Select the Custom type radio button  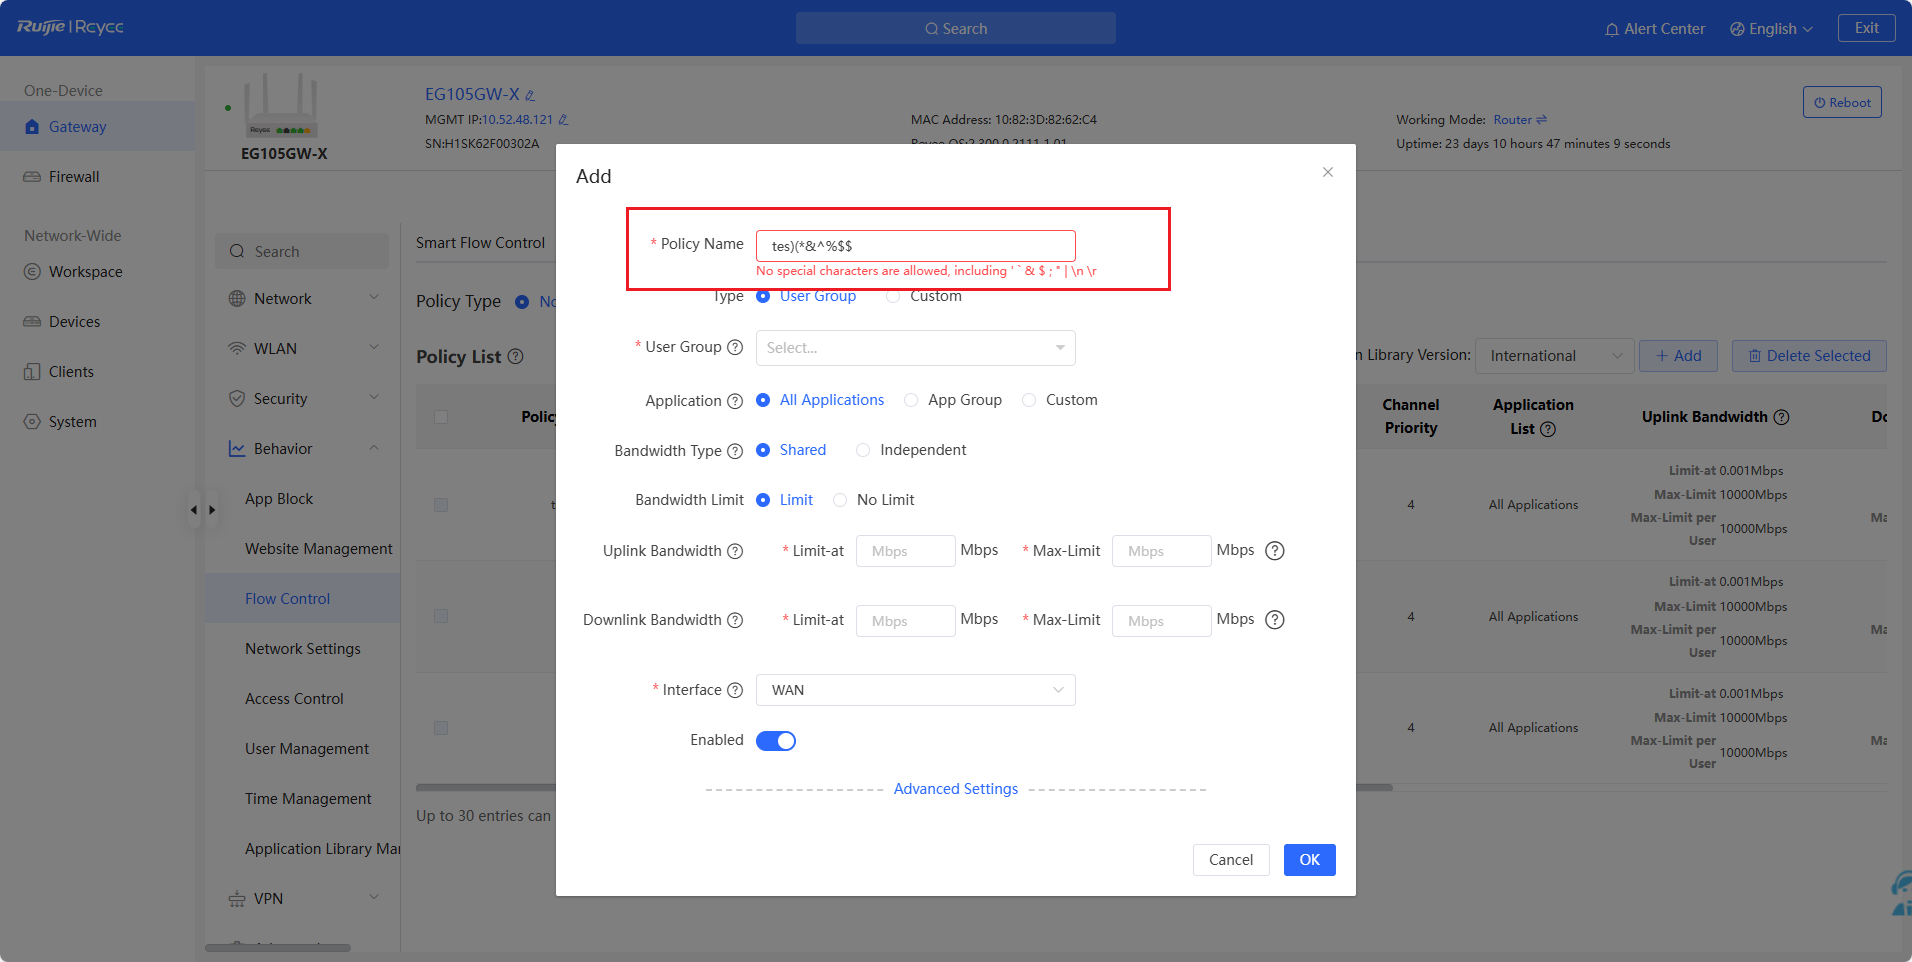coord(893,296)
